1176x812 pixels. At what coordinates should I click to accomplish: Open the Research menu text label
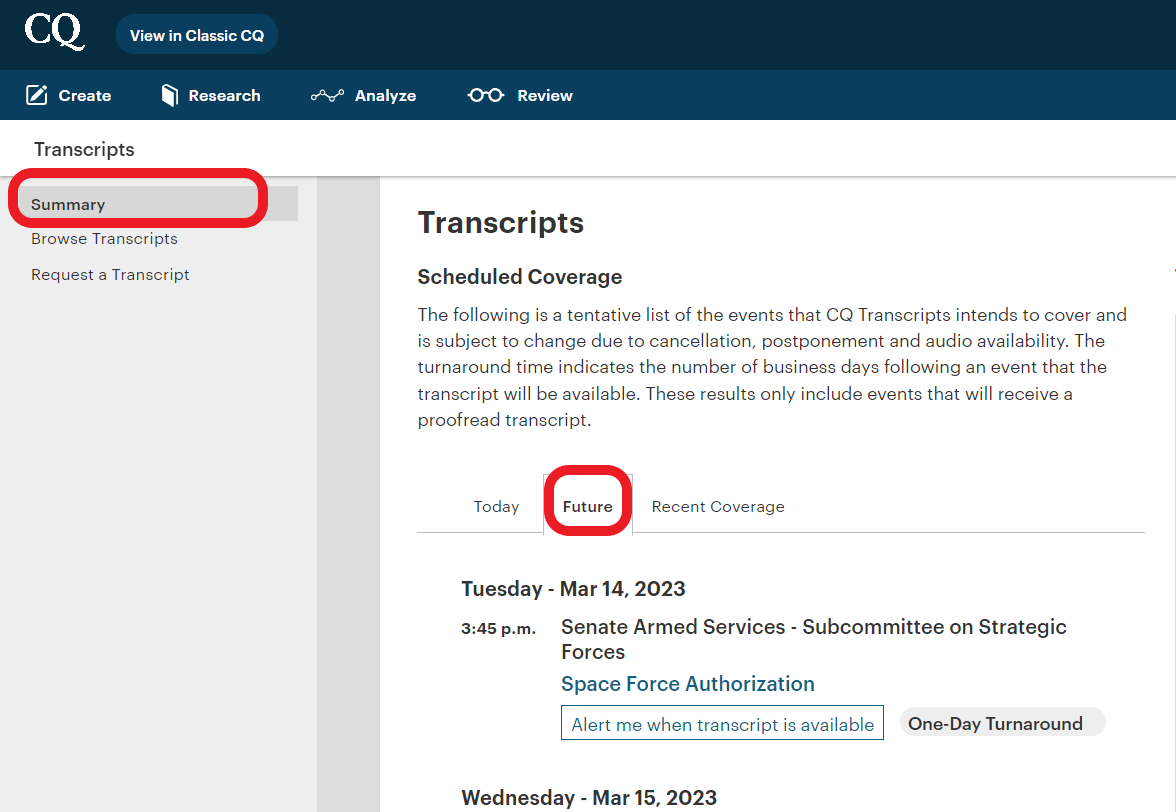pos(224,96)
